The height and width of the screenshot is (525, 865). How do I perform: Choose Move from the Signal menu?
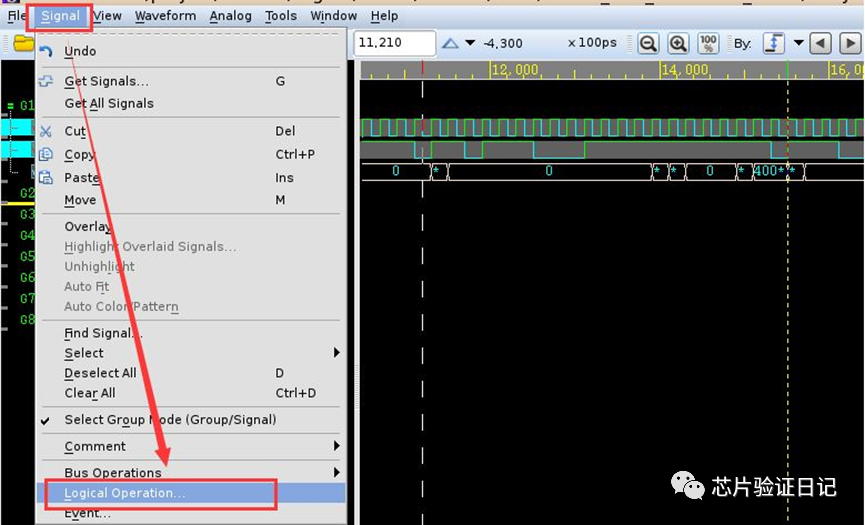click(x=191, y=200)
